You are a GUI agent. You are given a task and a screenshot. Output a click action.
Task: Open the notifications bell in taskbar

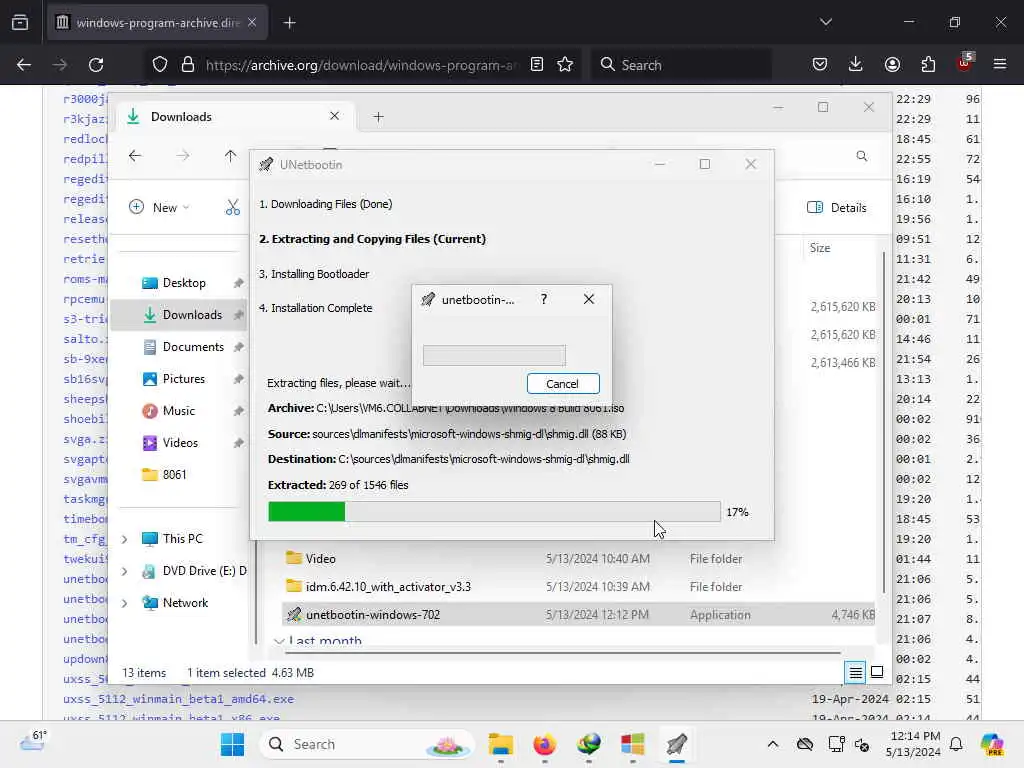tap(956, 744)
